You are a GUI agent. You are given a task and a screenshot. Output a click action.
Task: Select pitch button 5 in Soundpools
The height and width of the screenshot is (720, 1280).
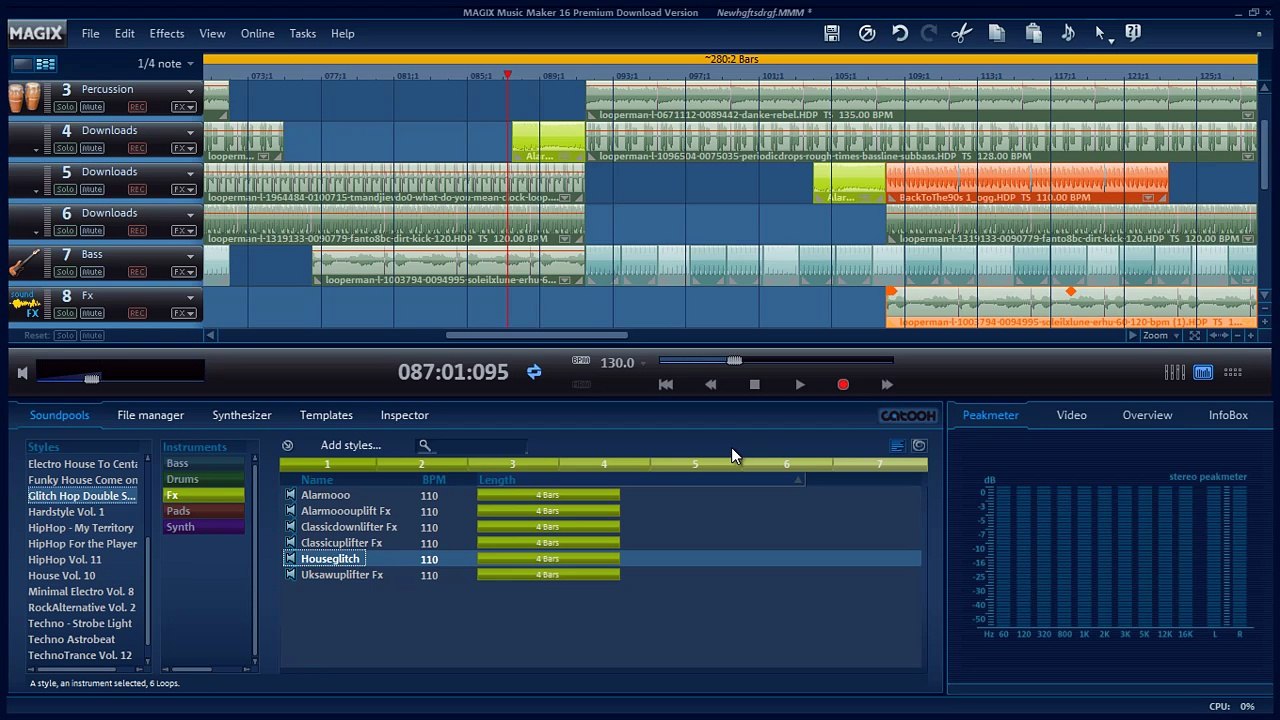point(695,464)
